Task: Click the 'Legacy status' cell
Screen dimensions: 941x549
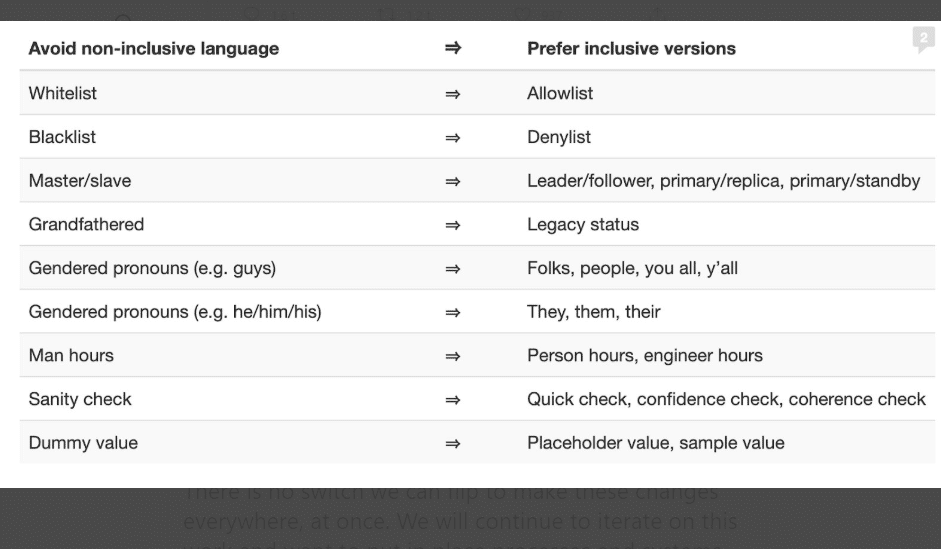Action: (x=583, y=225)
